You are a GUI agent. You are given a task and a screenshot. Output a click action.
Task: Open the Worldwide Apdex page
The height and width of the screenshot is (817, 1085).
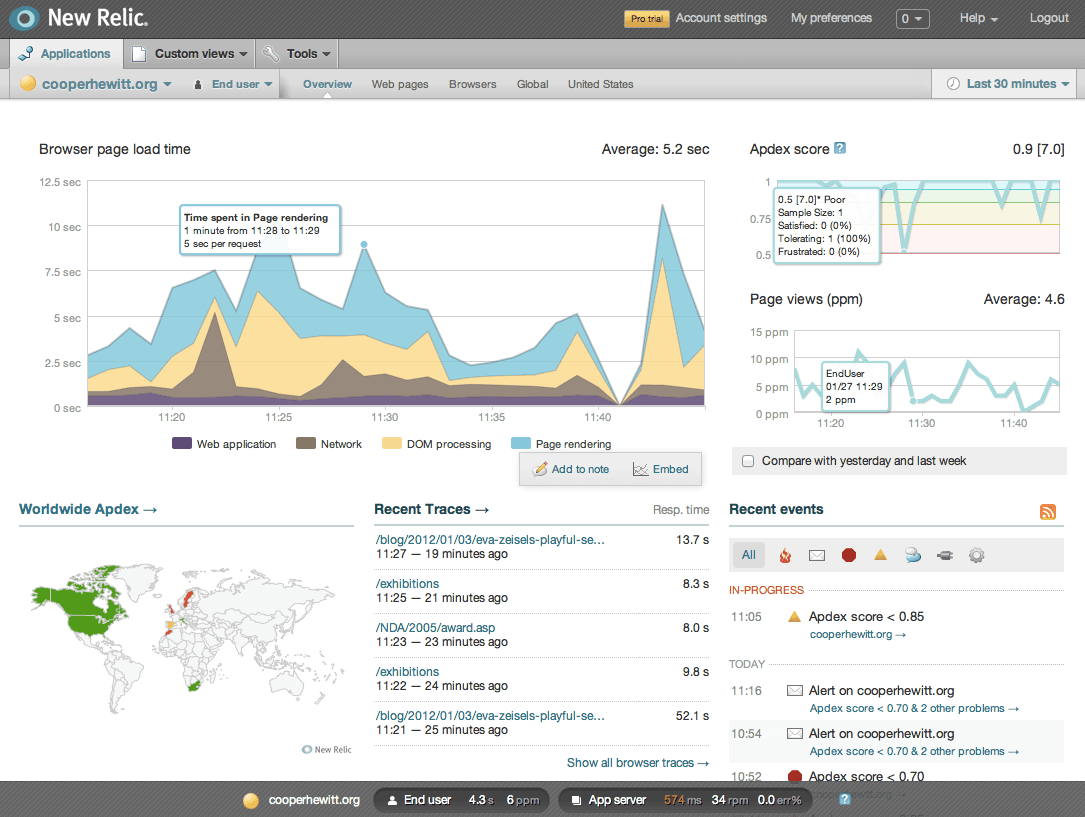88,509
